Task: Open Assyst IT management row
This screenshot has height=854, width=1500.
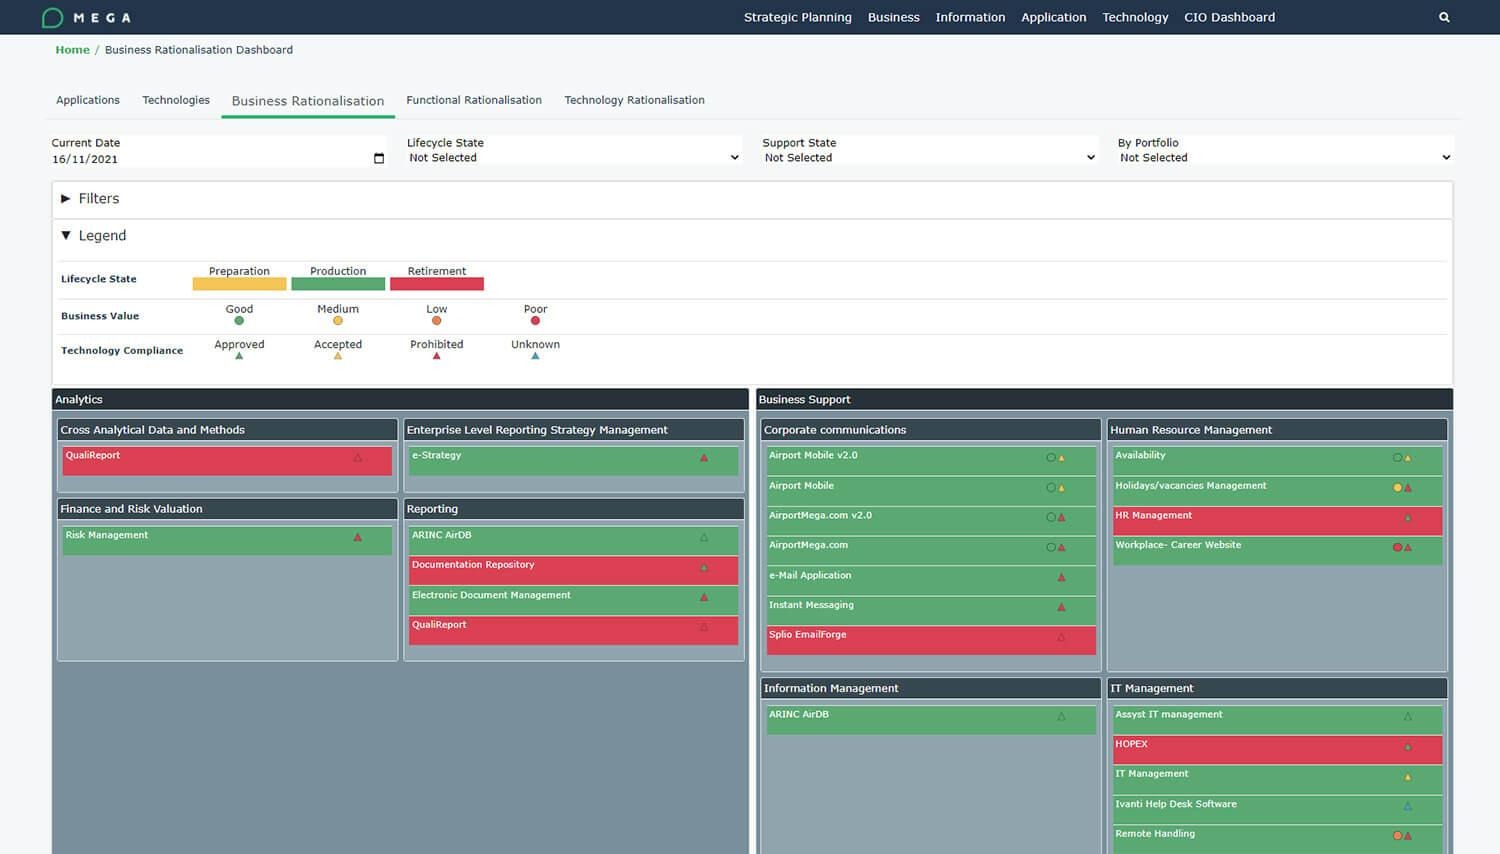Action: click(1277, 720)
